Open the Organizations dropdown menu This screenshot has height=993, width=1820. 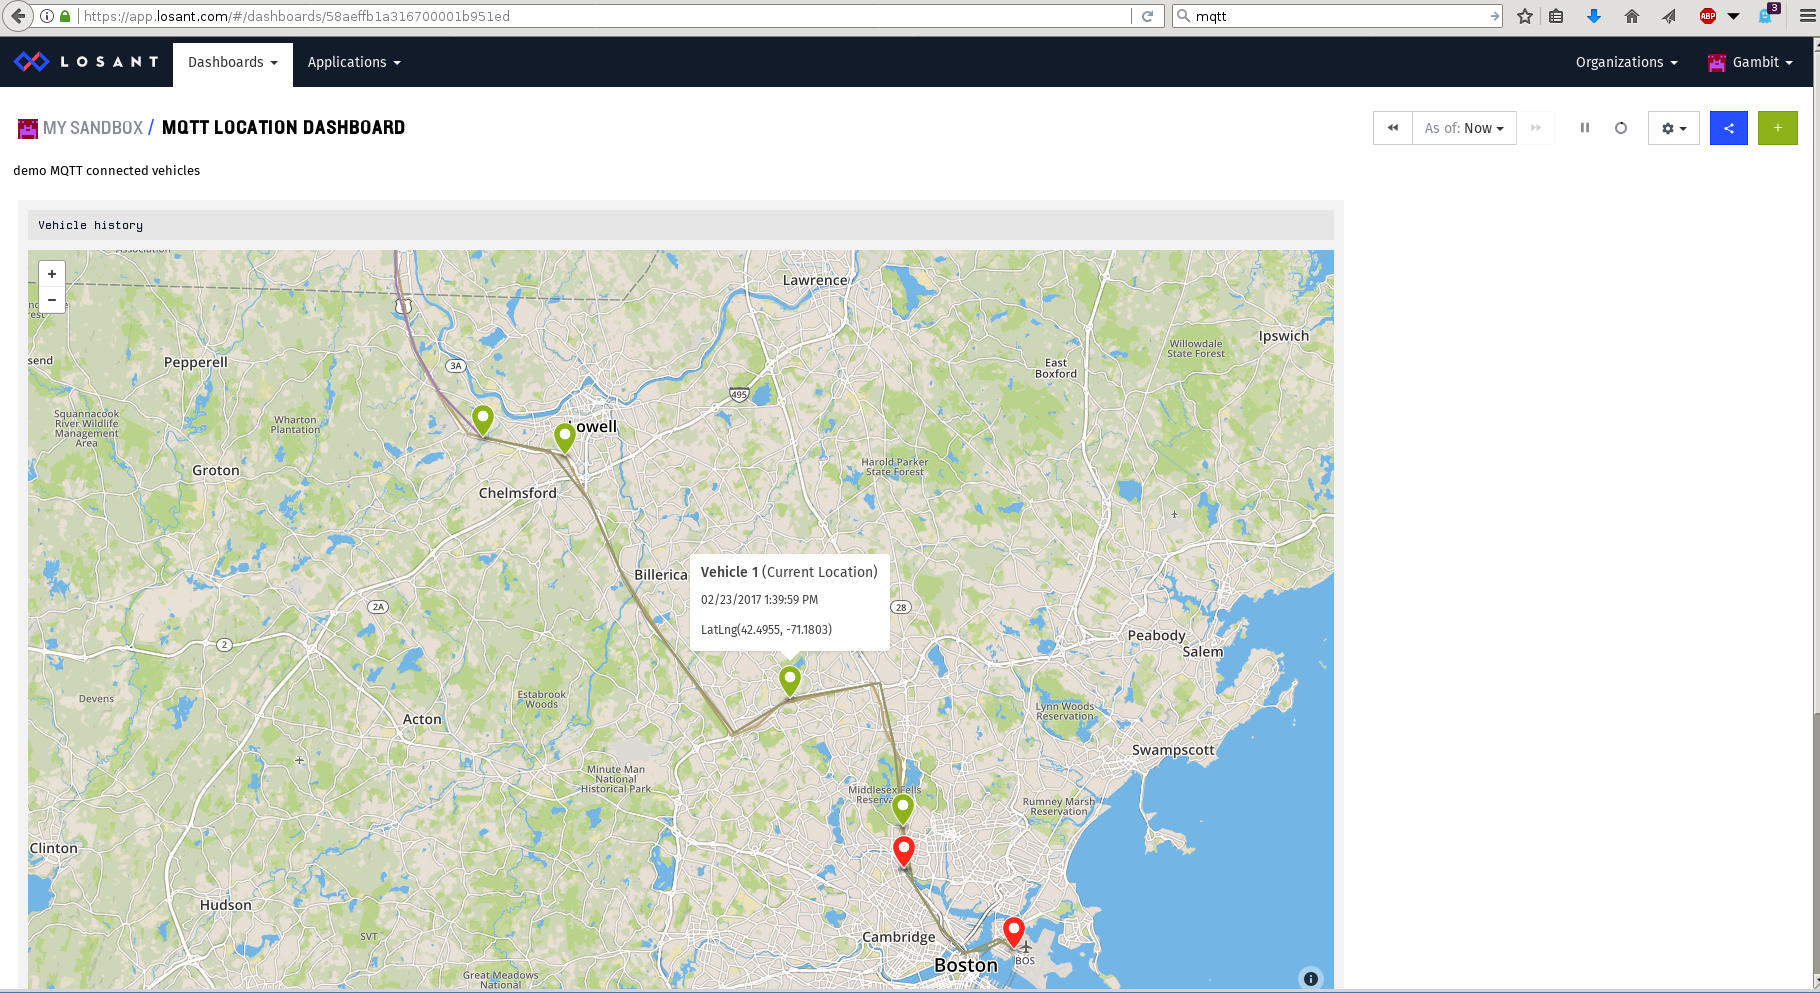point(1626,62)
